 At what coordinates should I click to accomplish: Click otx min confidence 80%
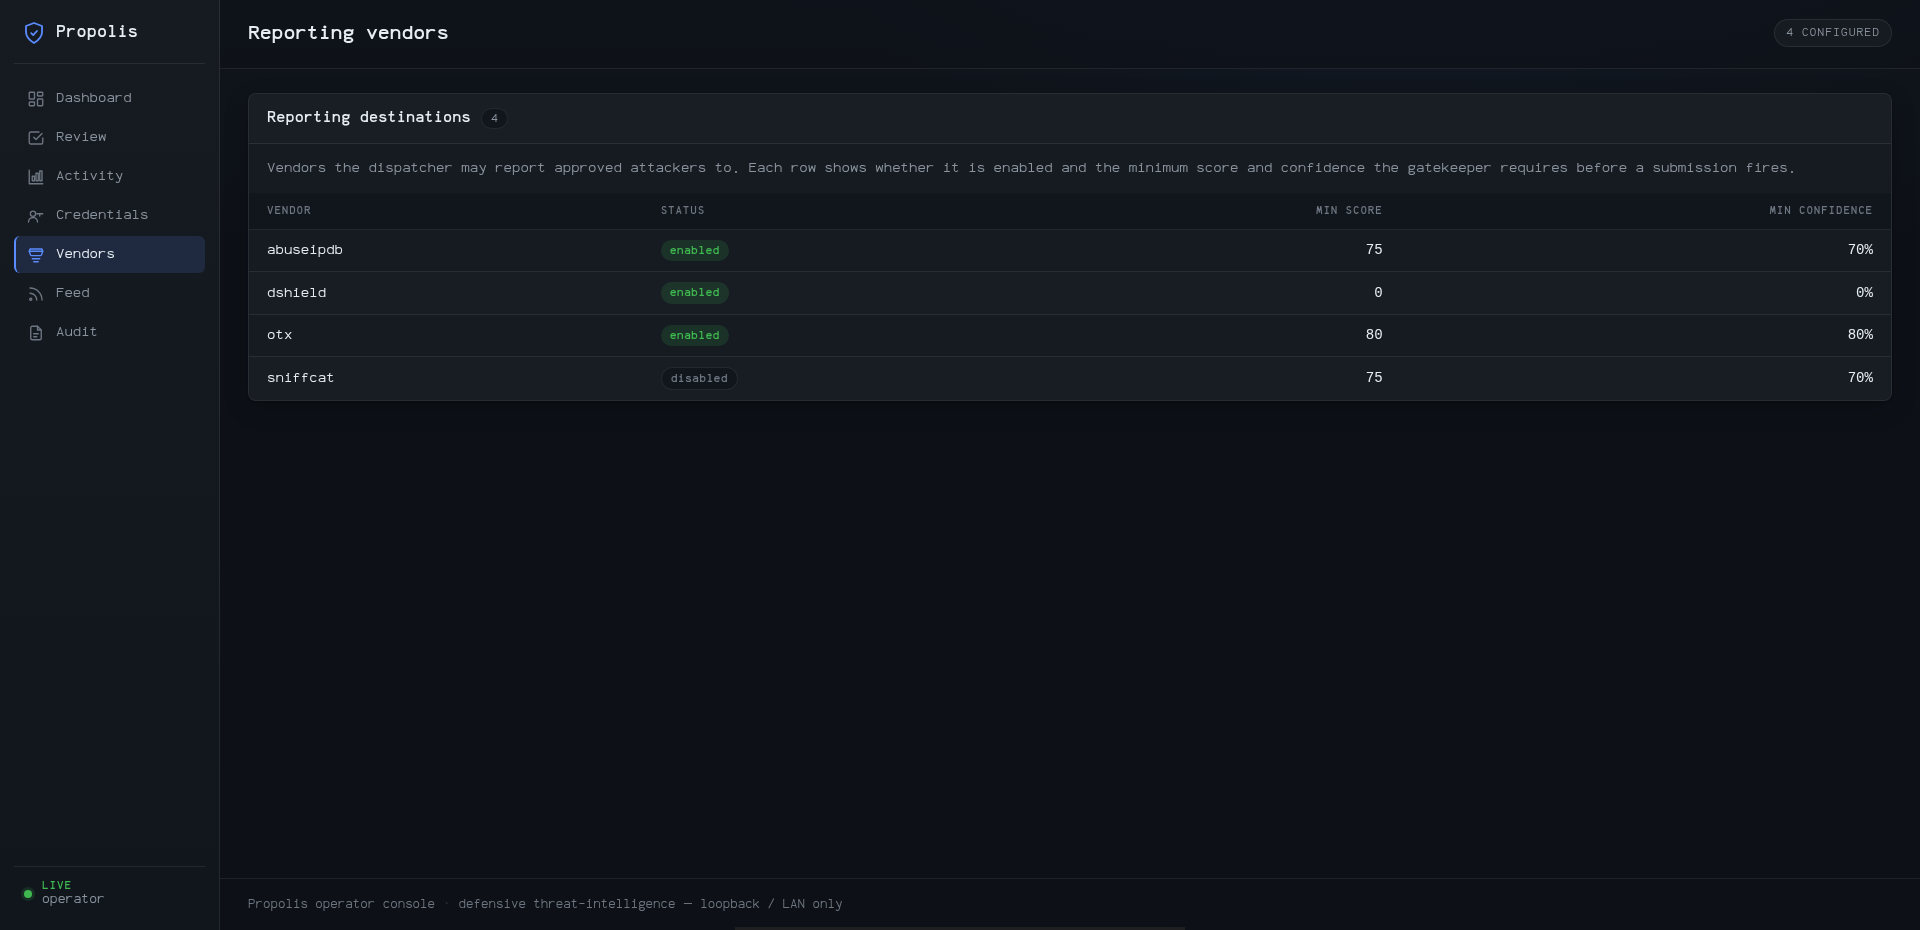point(1860,335)
